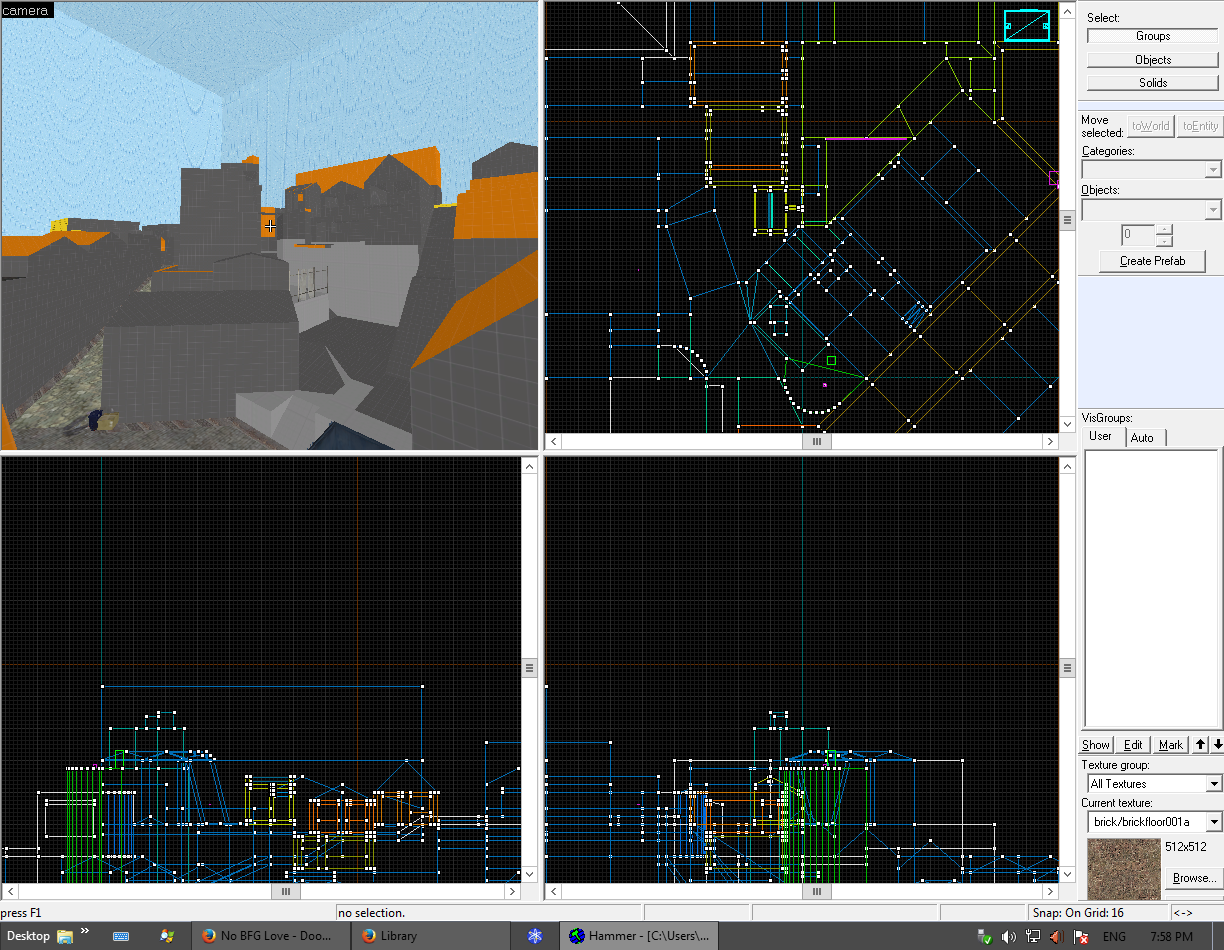Open the on-screen keyboard taskbar icon

(121, 936)
